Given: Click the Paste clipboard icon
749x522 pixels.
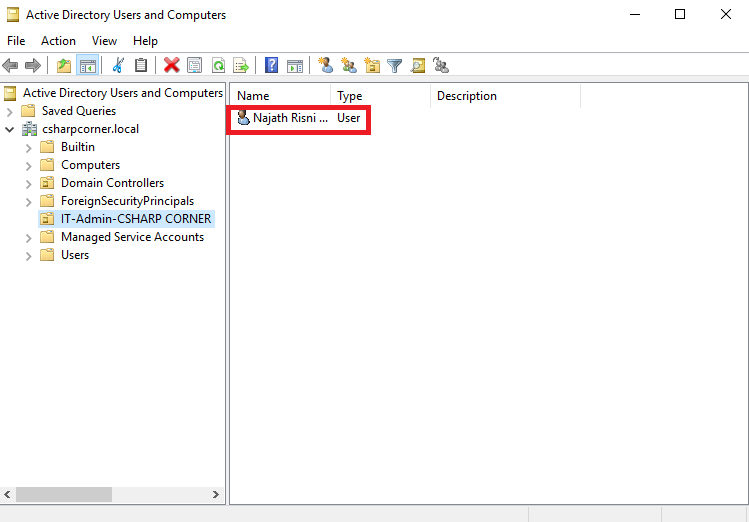Looking at the screenshot, I should (x=141, y=65).
